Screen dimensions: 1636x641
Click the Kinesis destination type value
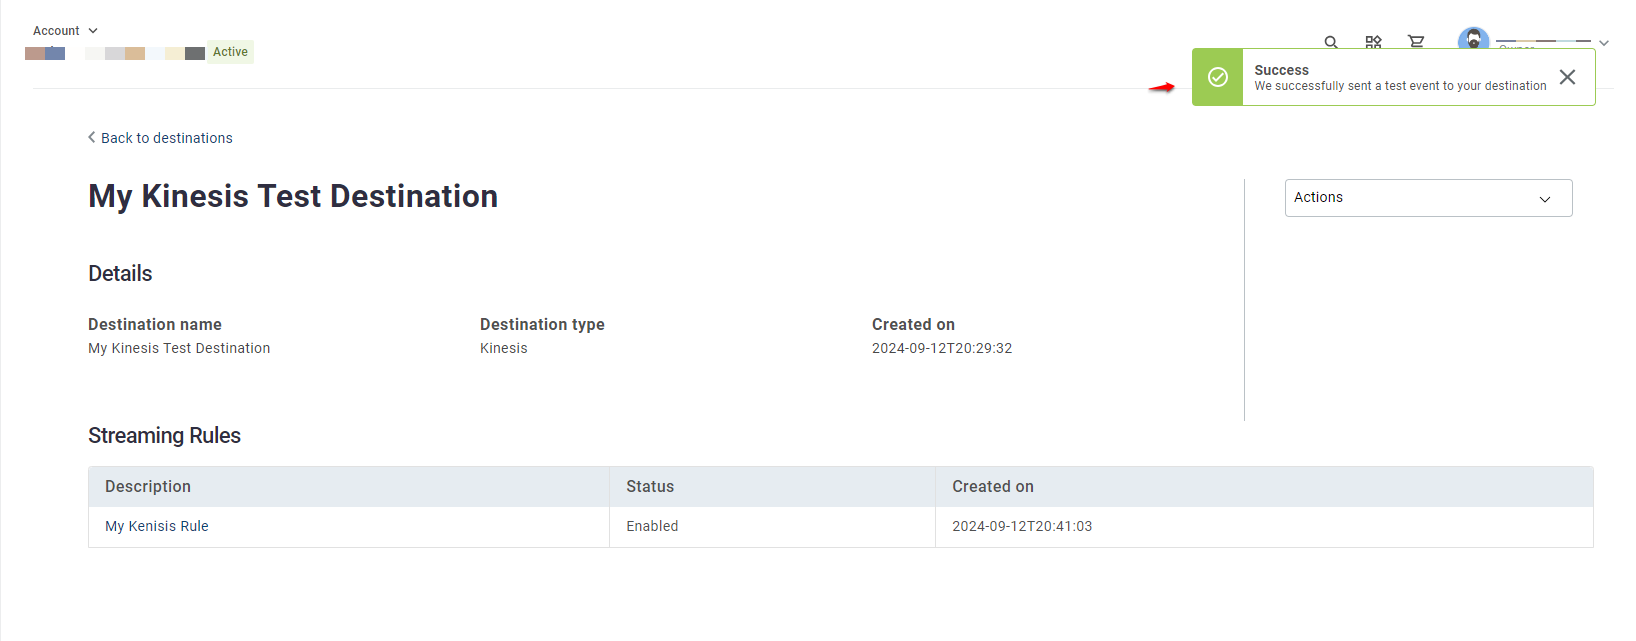504,348
